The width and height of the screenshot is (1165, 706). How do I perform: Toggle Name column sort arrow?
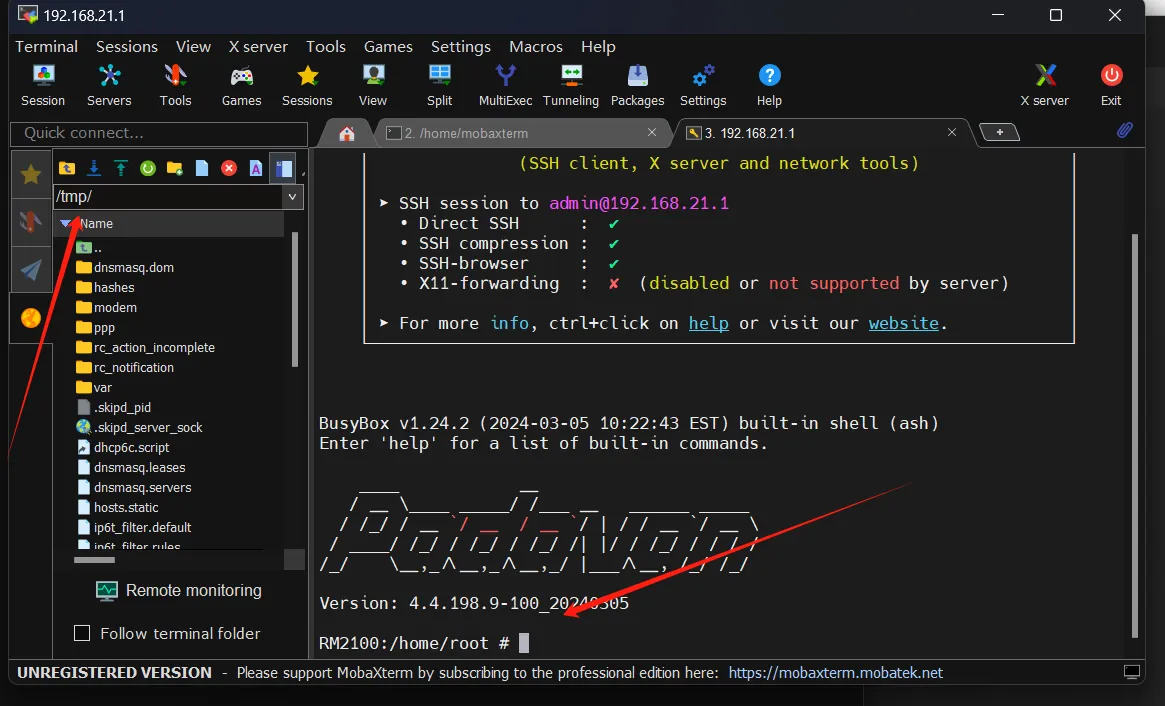tap(65, 223)
